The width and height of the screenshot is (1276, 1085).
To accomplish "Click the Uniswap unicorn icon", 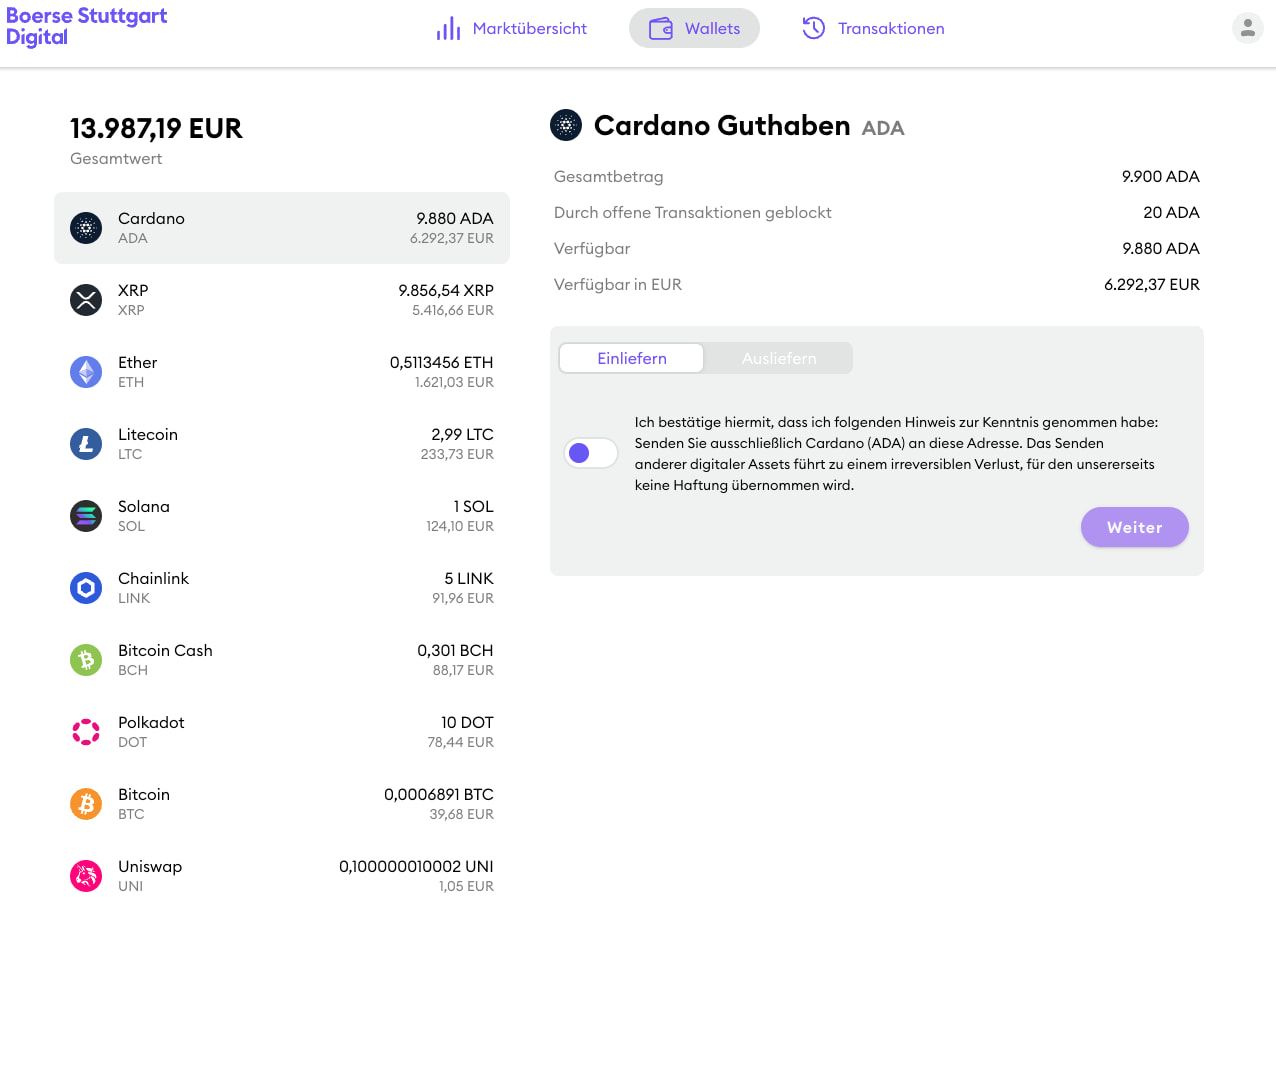I will click(86, 876).
